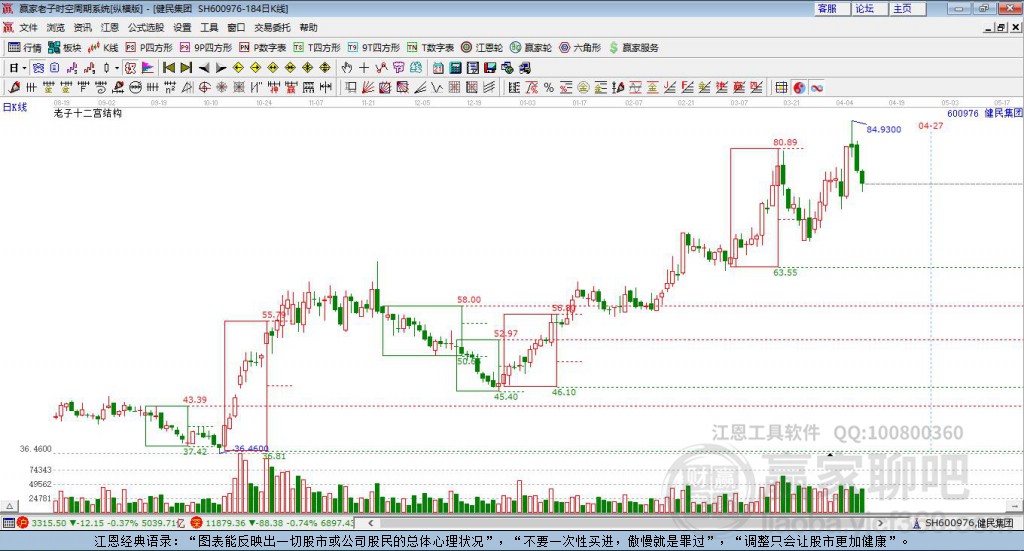Open the T数字表 tool

click(x=430, y=48)
